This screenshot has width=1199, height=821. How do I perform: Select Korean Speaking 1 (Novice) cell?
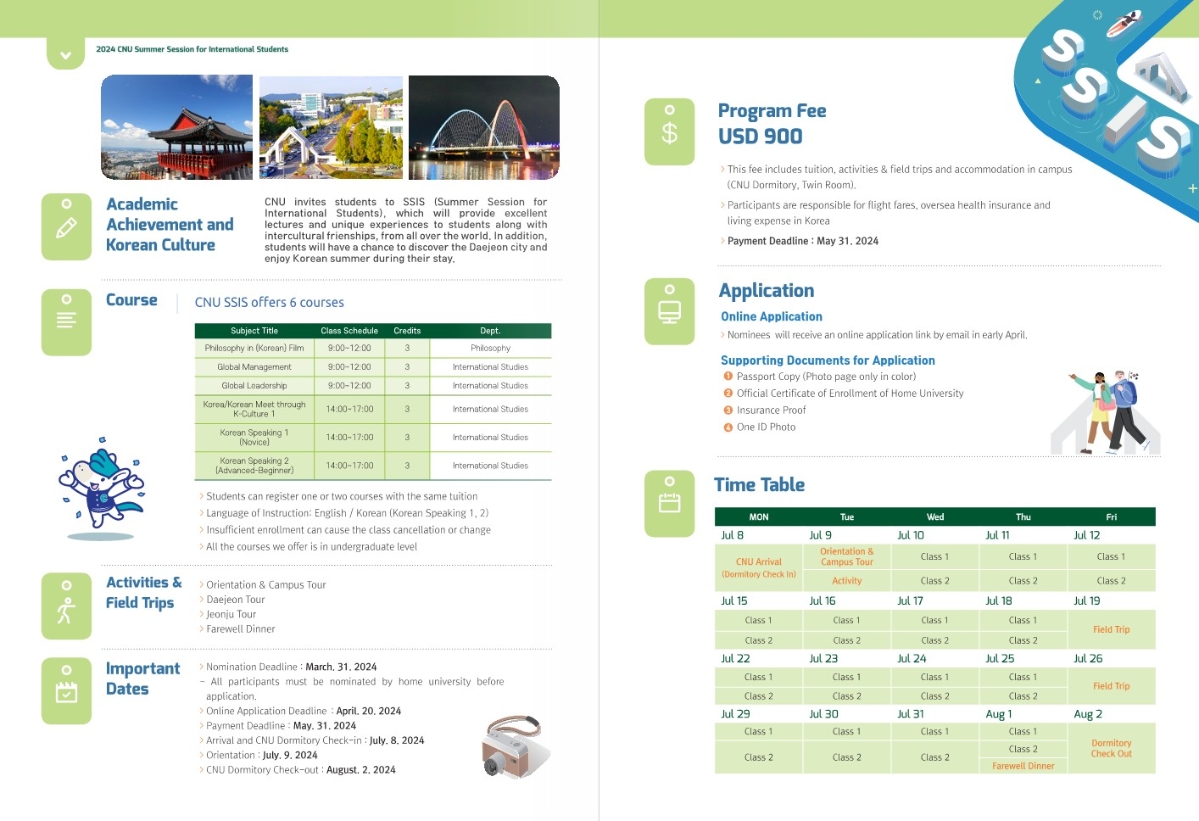click(x=255, y=437)
